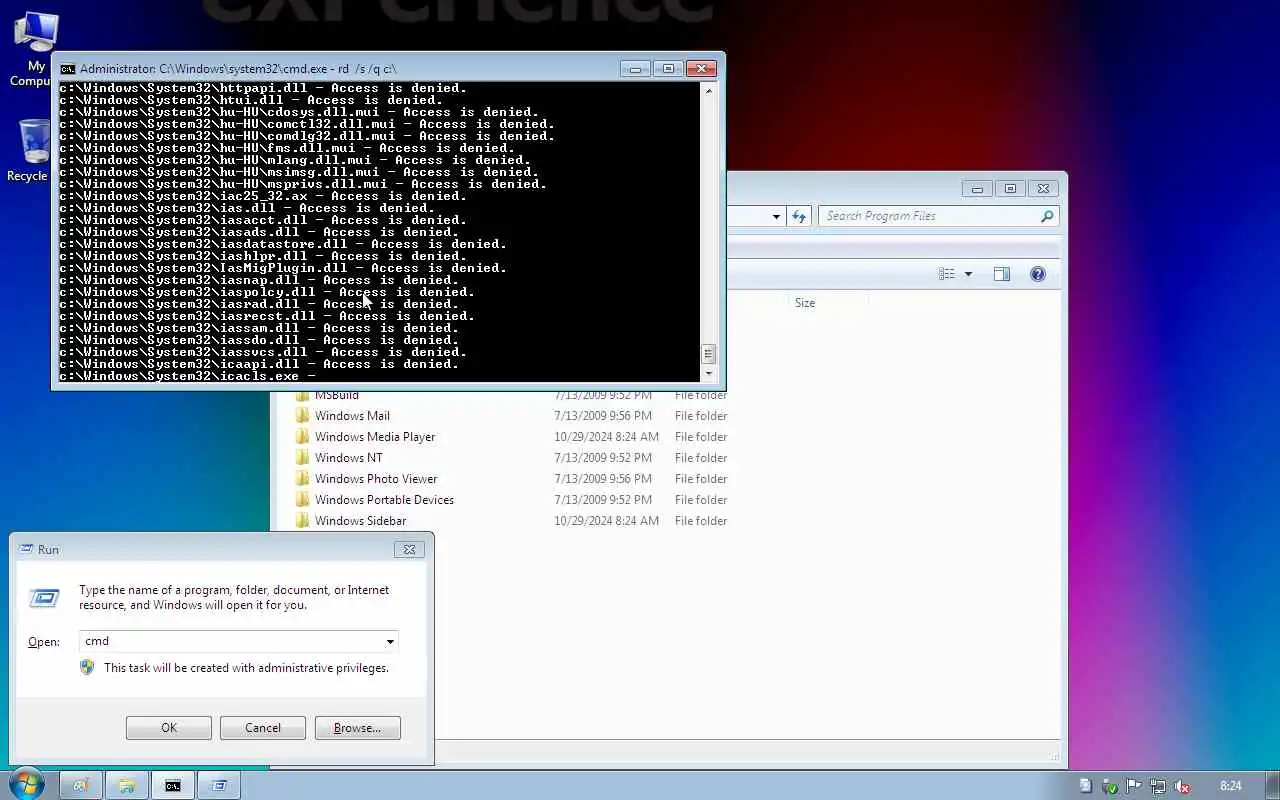Maximize the Program Files Explorer window
This screenshot has height=800, width=1280.
pyautogui.click(x=1010, y=188)
